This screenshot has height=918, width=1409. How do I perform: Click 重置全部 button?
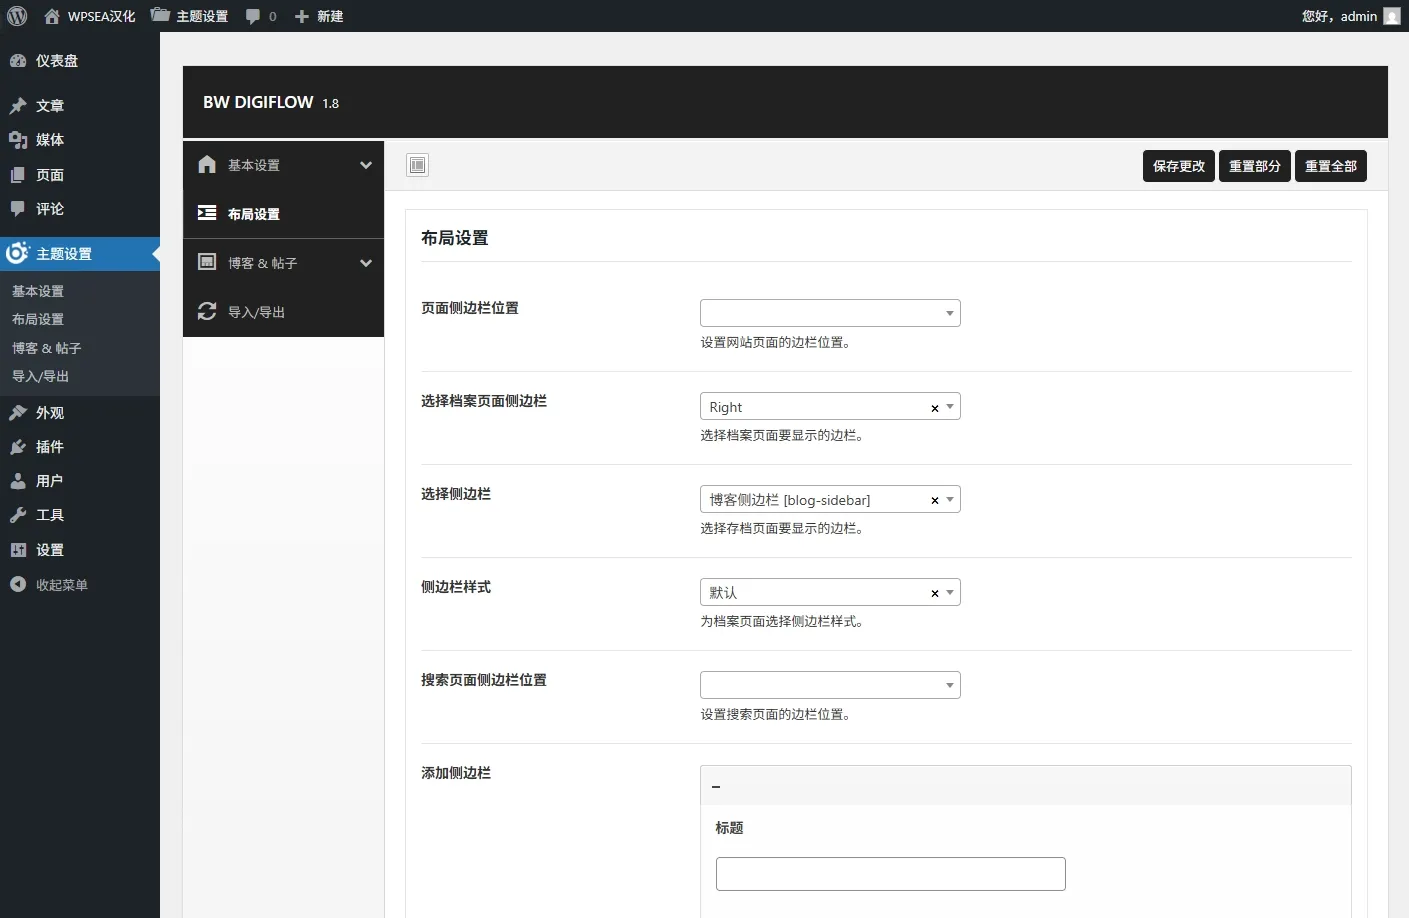point(1330,166)
